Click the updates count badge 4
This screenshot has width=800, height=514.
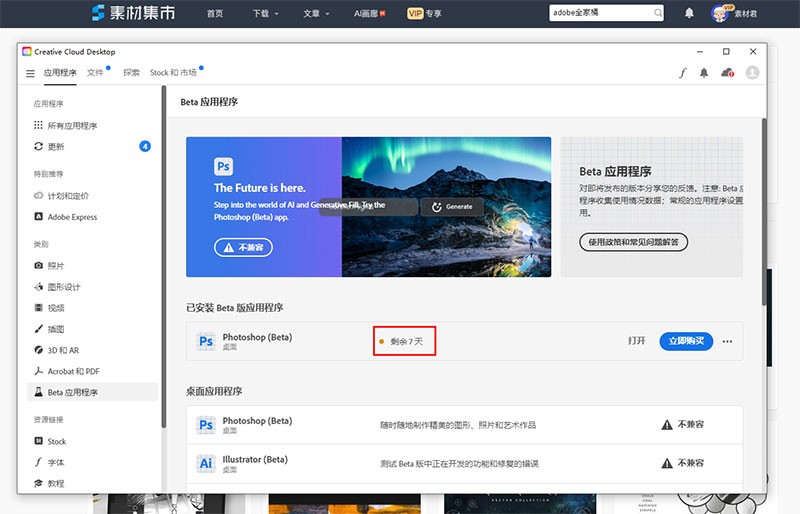[145, 146]
